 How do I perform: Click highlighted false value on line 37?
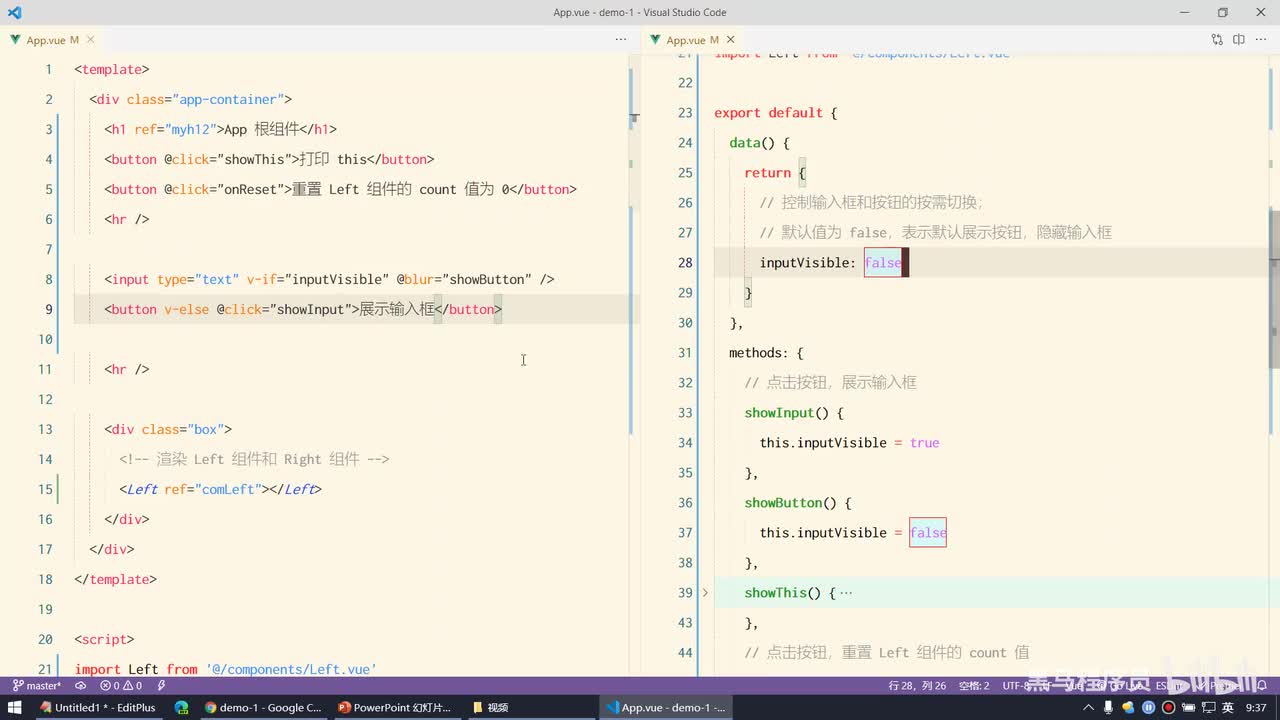coord(928,533)
